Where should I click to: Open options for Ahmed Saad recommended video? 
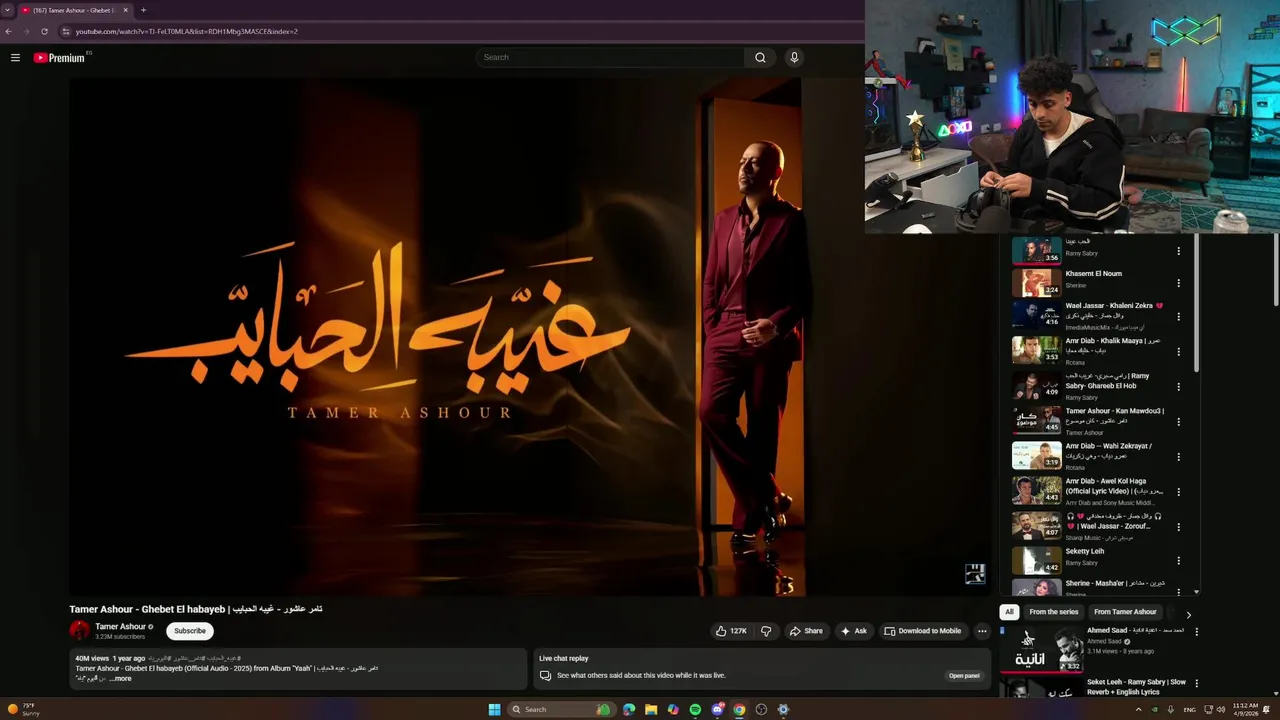click(1196, 632)
